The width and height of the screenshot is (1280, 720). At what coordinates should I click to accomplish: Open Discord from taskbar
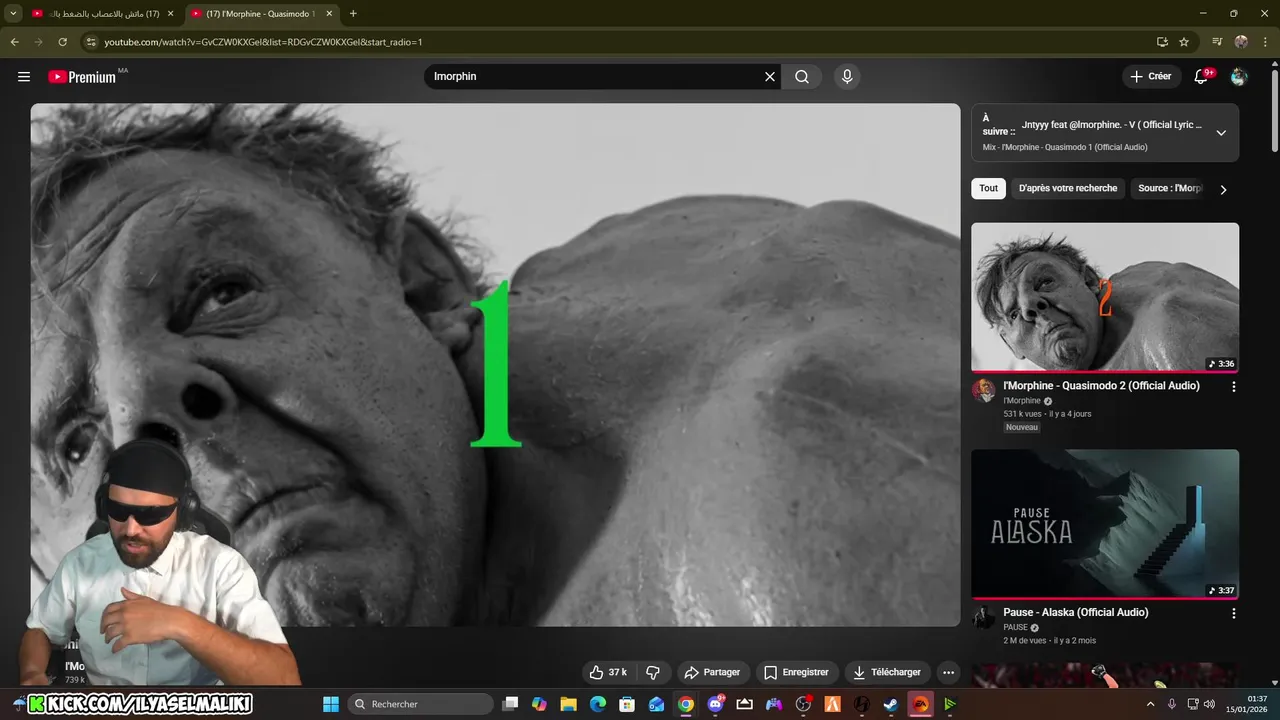click(x=715, y=704)
